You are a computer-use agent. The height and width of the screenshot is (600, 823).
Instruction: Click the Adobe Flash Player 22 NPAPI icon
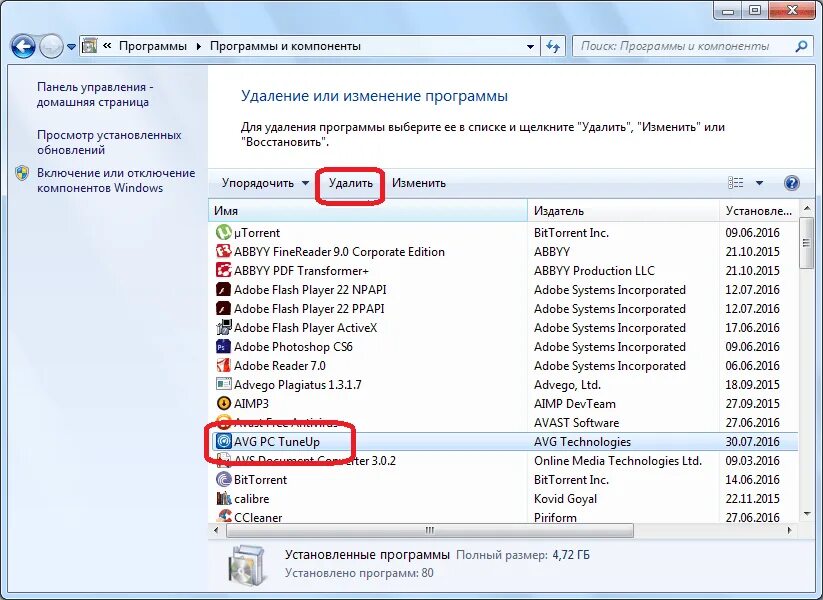(224, 289)
